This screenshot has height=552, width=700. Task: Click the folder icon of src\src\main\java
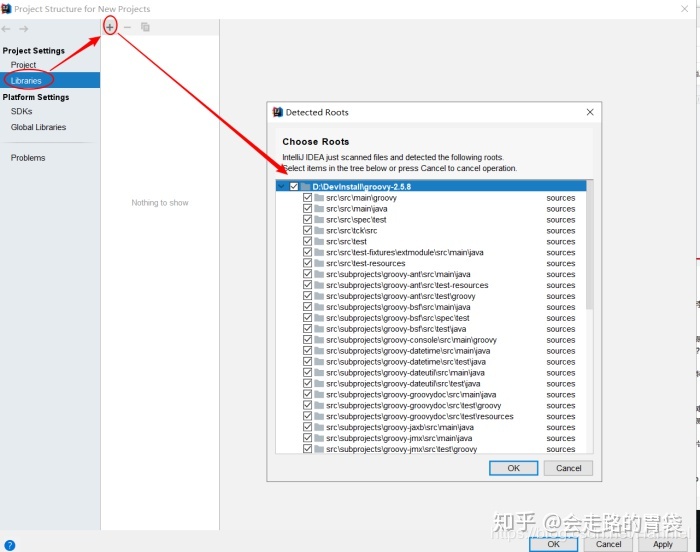coord(319,209)
